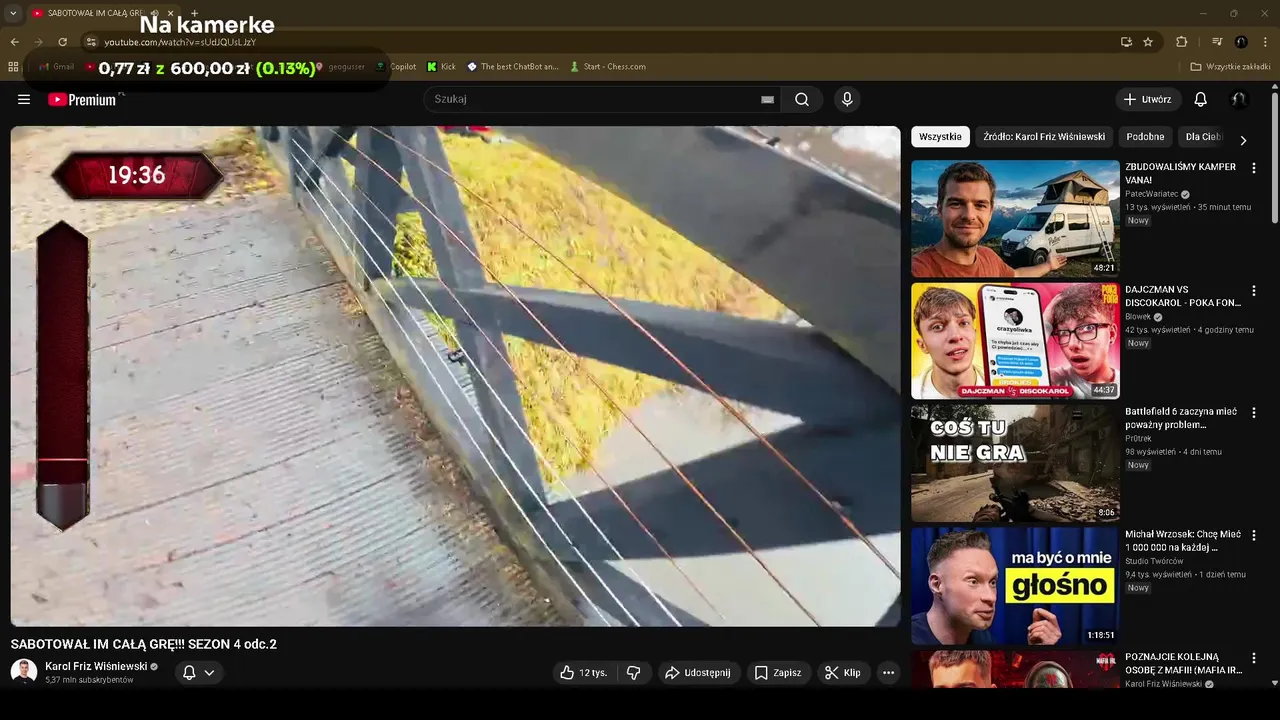Viewport: 1280px width, 720px height.
Task: Start voice search with microphone icon
Action: (847, 99)
